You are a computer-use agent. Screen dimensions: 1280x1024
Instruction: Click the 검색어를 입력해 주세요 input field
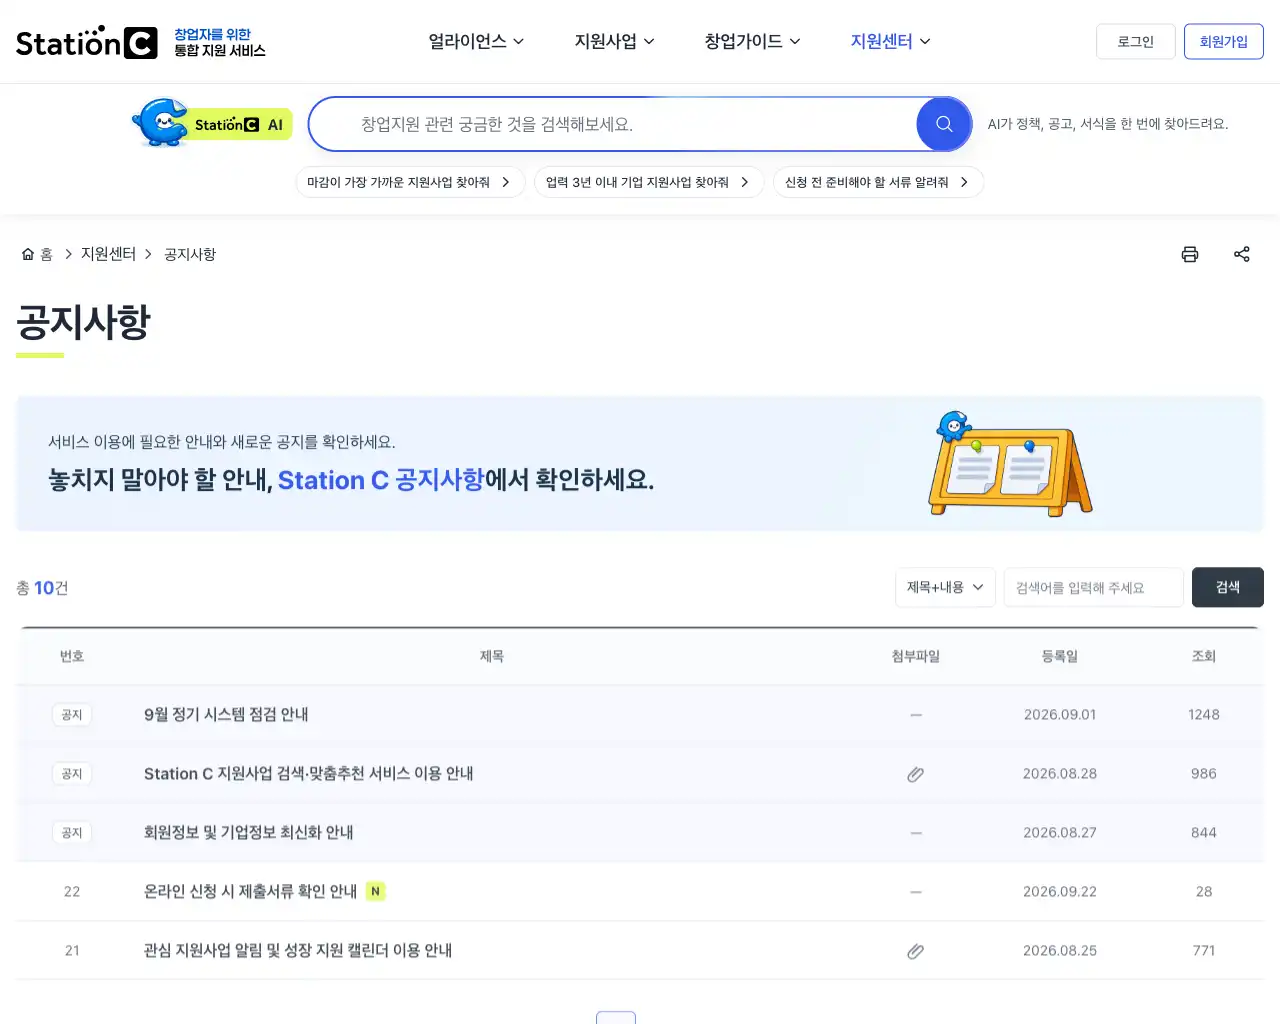tap(1094, 587)
